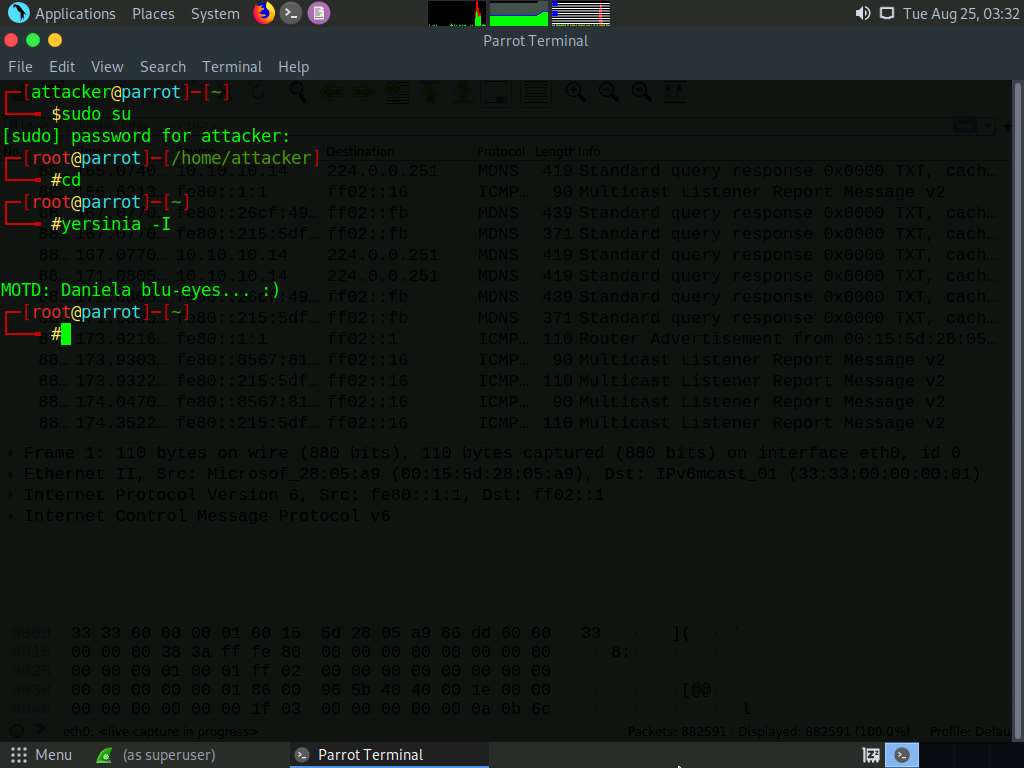Switch to Parrot Terminal taskbar item
Viewport: 1024px width, 768px height.
pos(389,755)
